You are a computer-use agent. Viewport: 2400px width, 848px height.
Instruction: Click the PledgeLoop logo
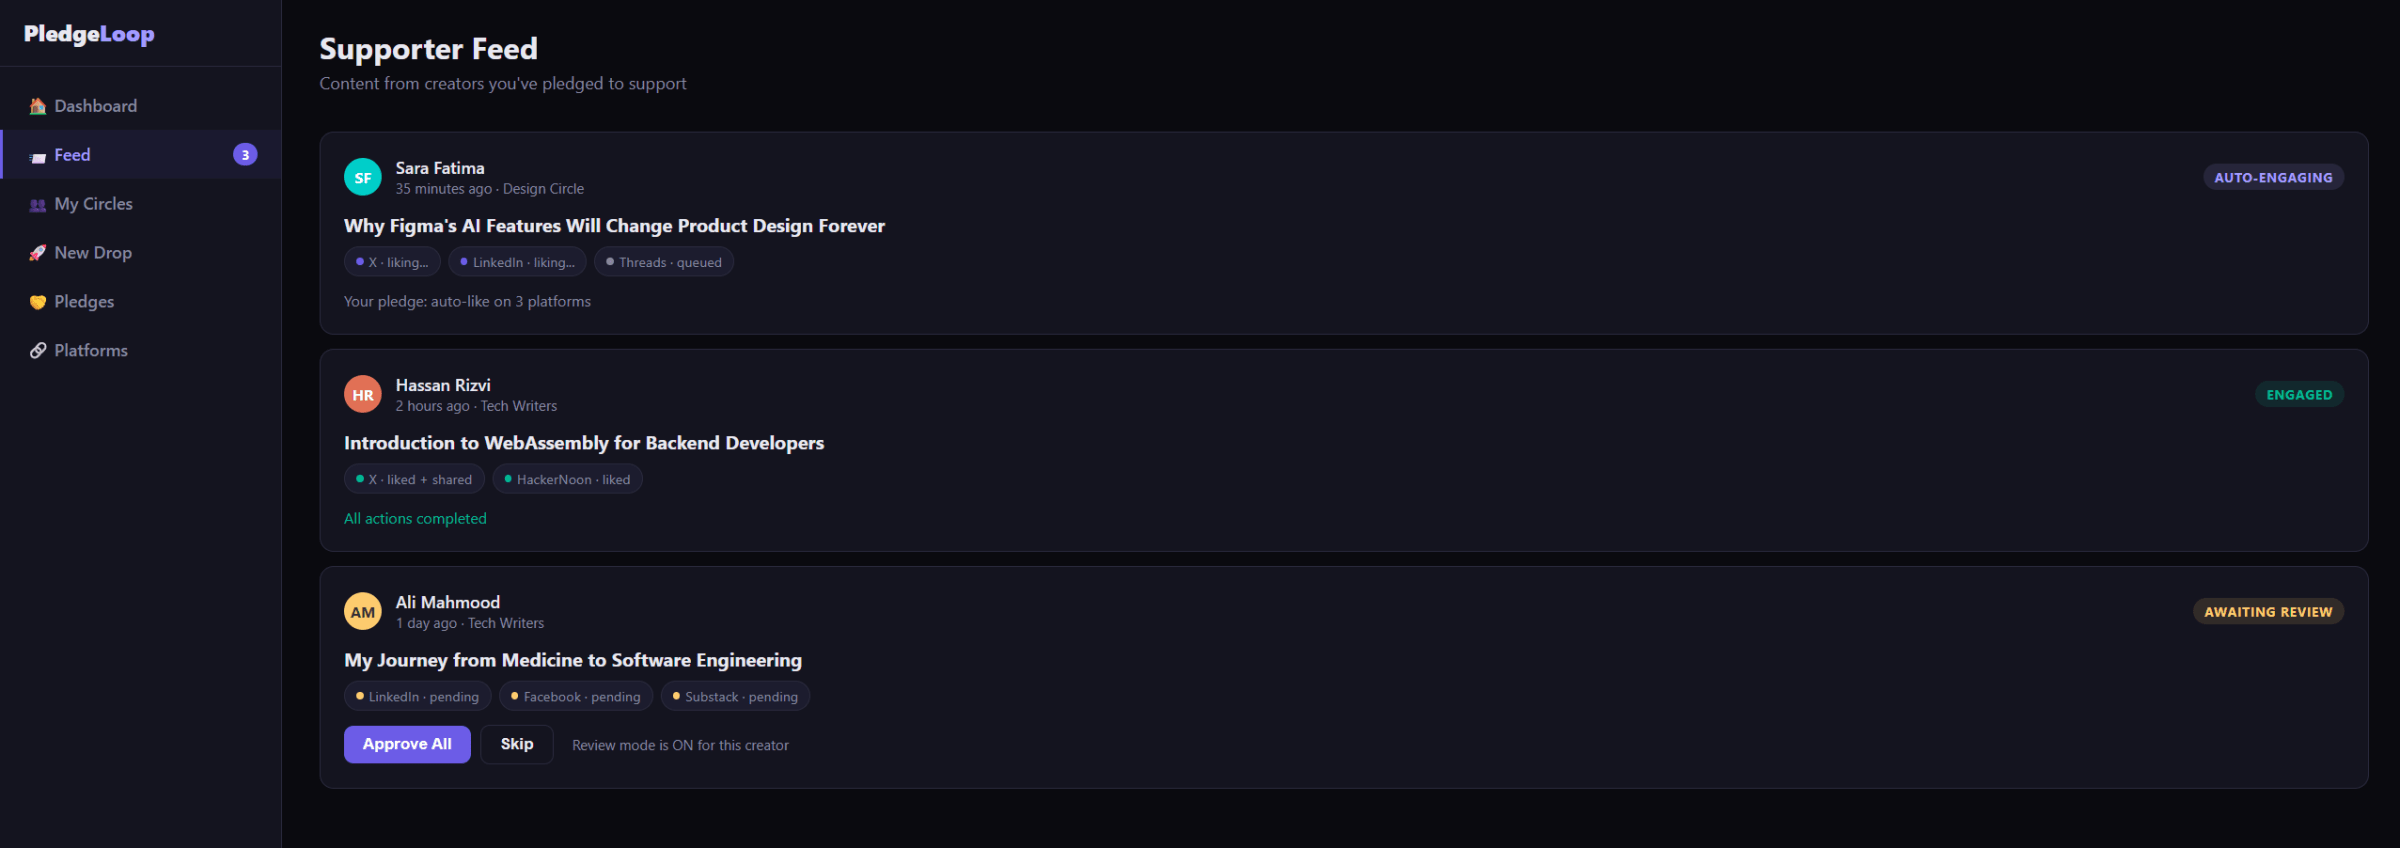89,33
